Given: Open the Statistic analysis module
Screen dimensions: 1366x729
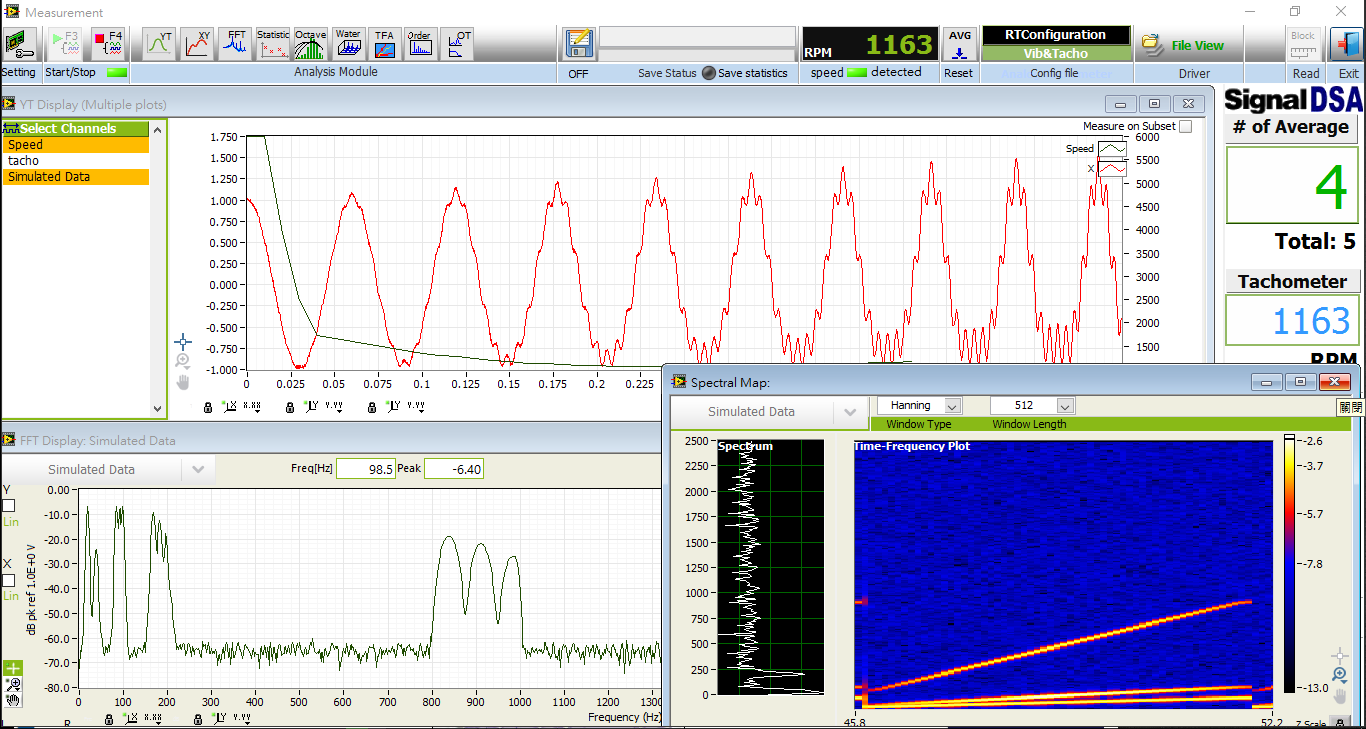Looking at the screenshot, I should point(273,44).
